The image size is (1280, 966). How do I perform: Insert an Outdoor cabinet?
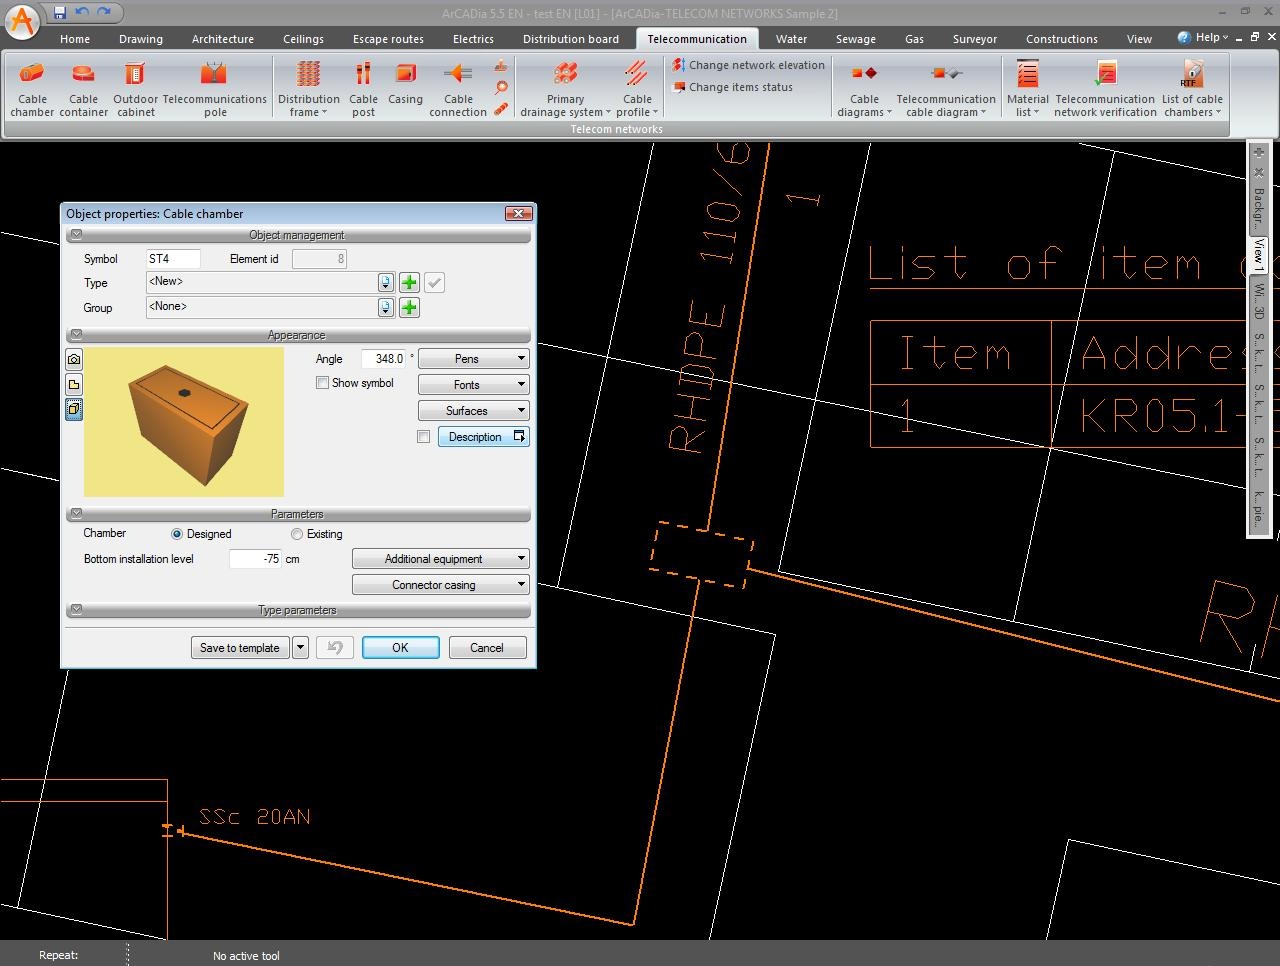click(135, 88)
